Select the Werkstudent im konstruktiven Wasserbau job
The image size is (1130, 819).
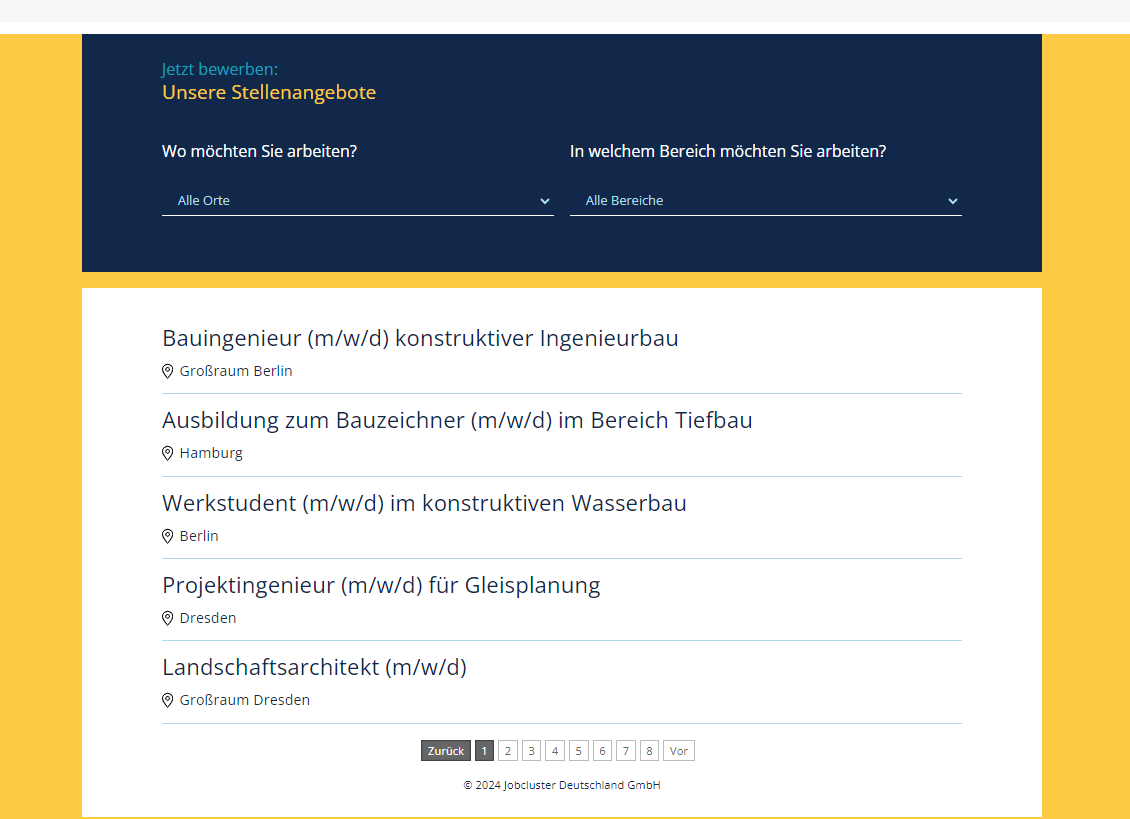(424, 503)
